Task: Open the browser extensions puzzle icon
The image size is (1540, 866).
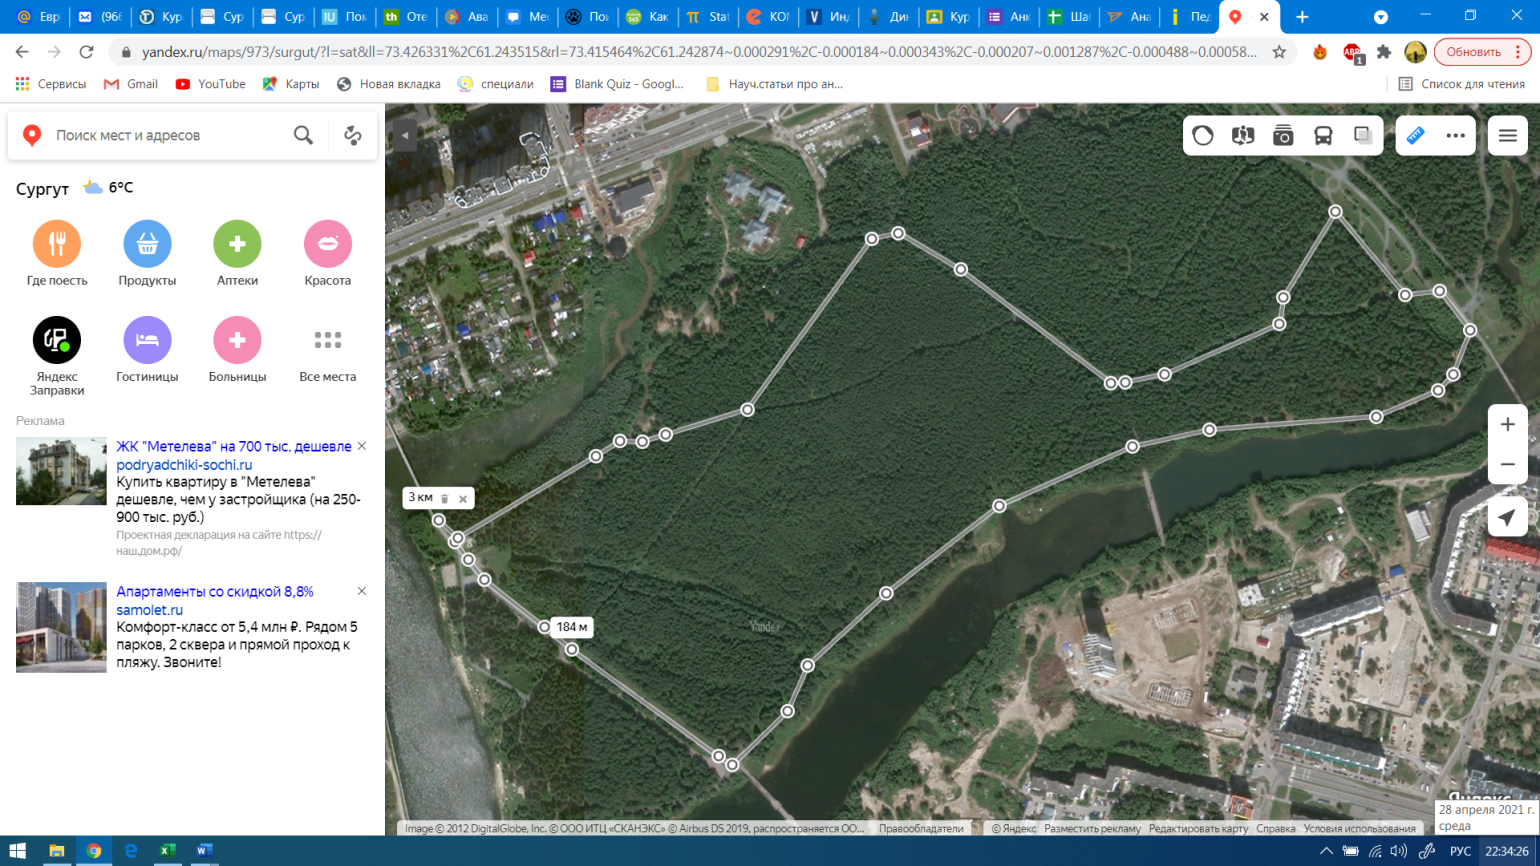Action: (x=1384, y=52)
